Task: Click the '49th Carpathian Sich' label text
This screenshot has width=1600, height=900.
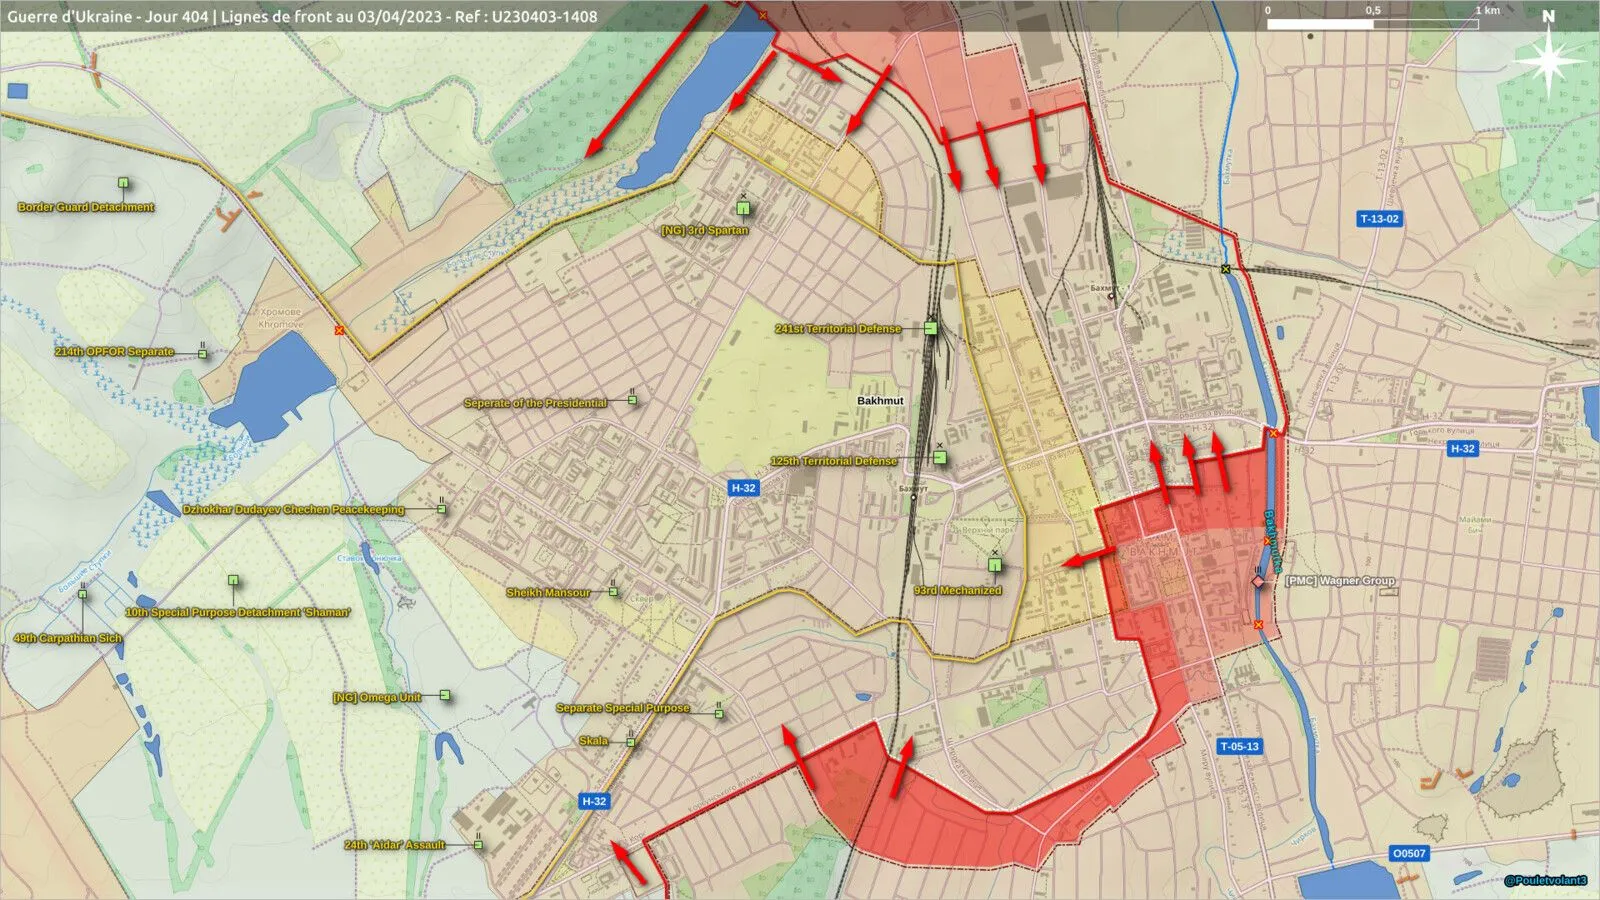Action: coord(68,638)
